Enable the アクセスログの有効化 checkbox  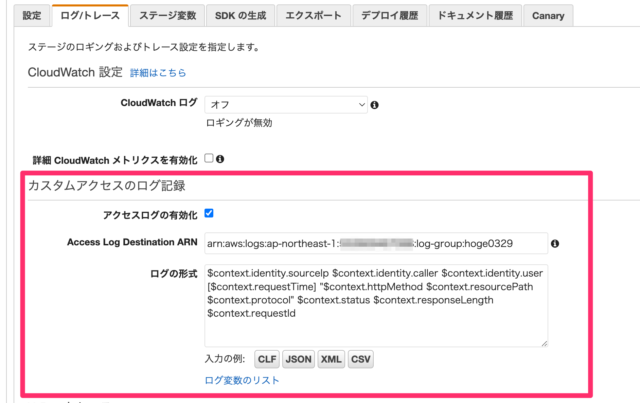pos(209,213)
